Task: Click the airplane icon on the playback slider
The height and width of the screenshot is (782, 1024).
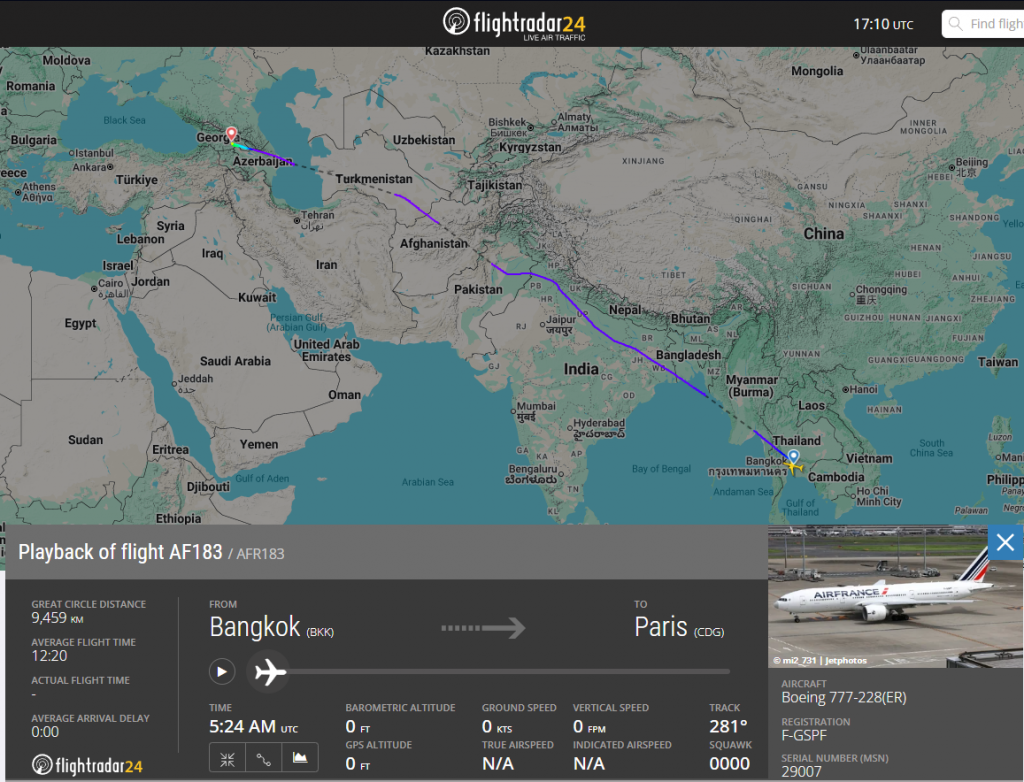Action: tap(268, 672)
